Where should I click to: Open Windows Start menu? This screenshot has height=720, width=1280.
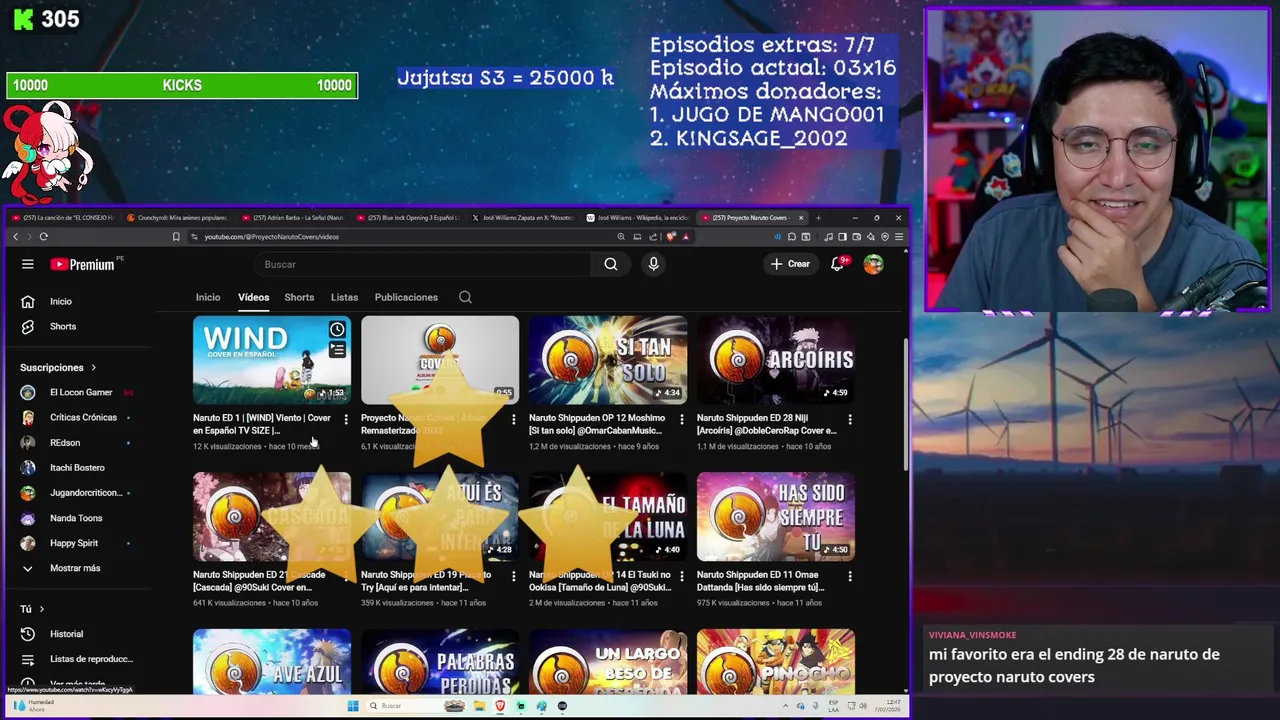[x=353, y=706]
